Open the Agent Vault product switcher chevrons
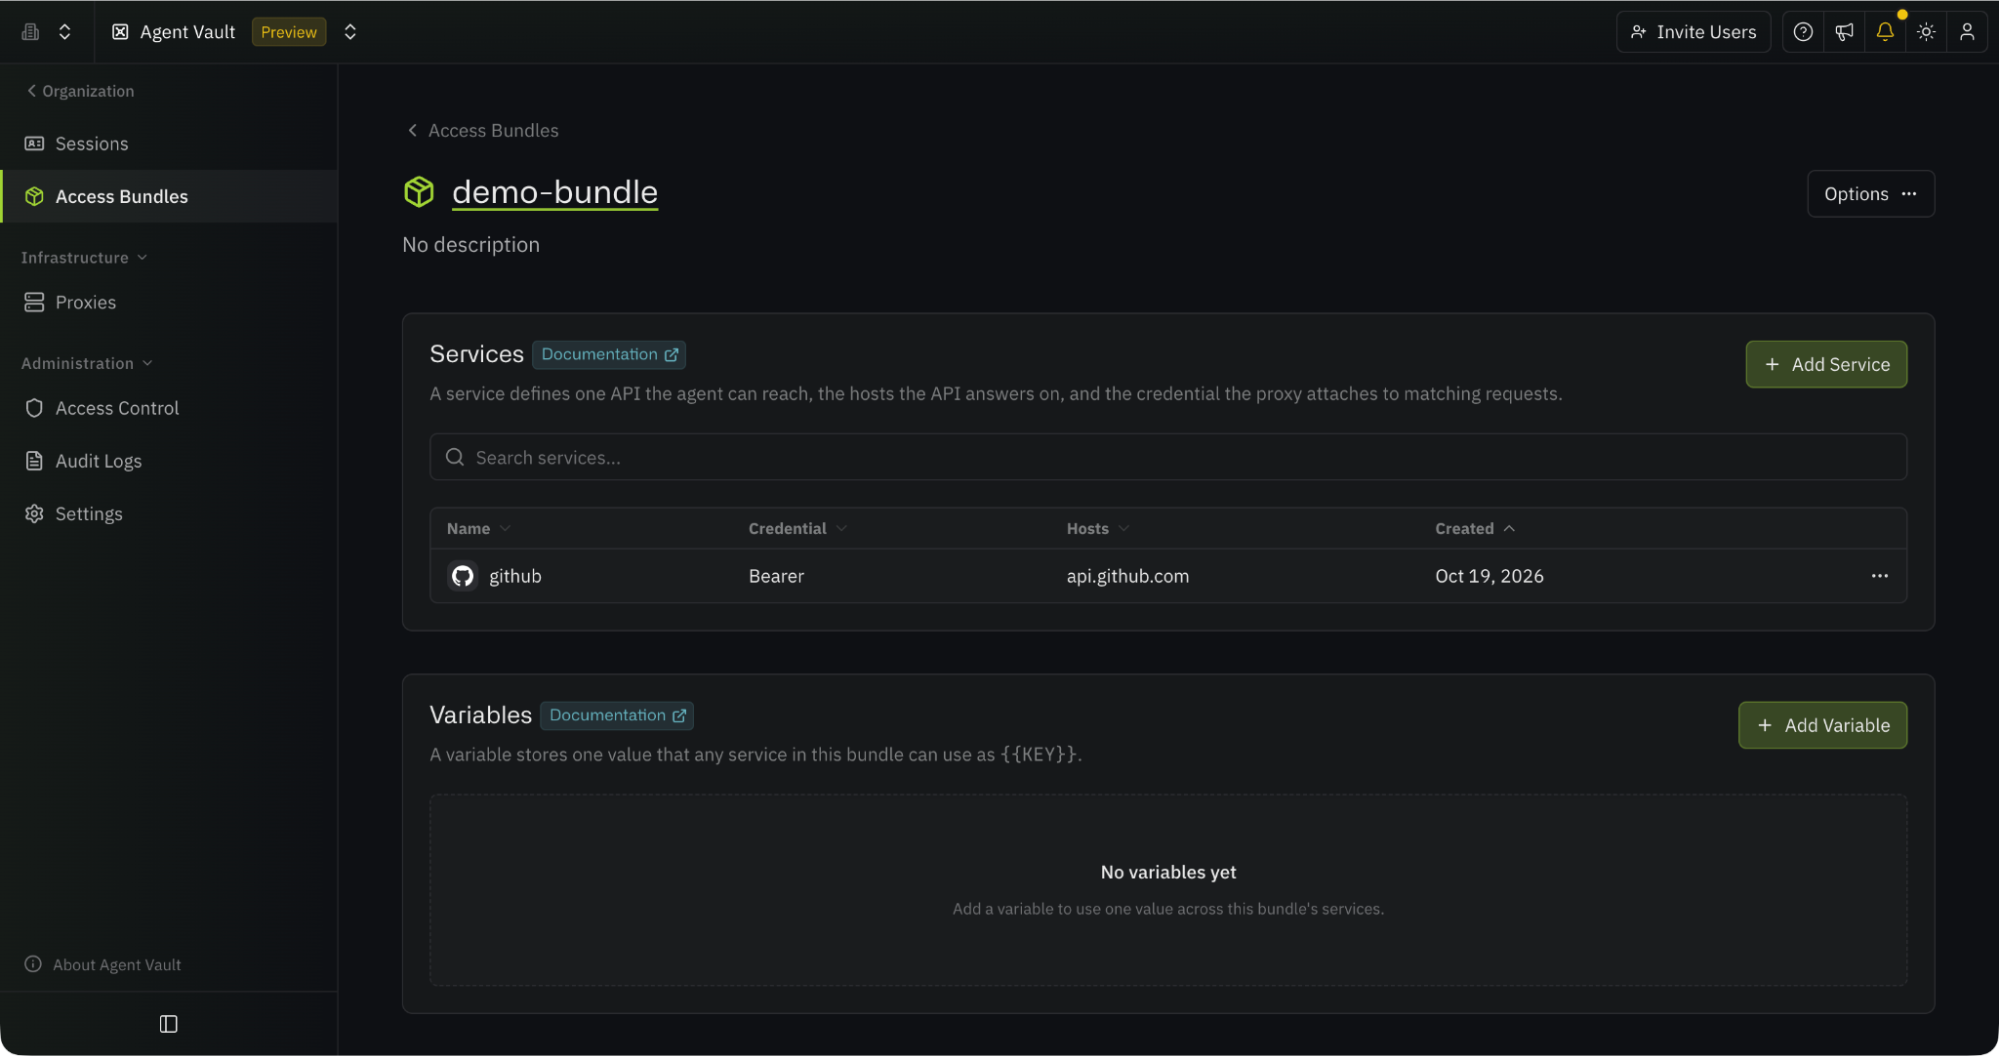Image resolution: width=1999 pixels, height=1057 pixels. coord(350,32)
